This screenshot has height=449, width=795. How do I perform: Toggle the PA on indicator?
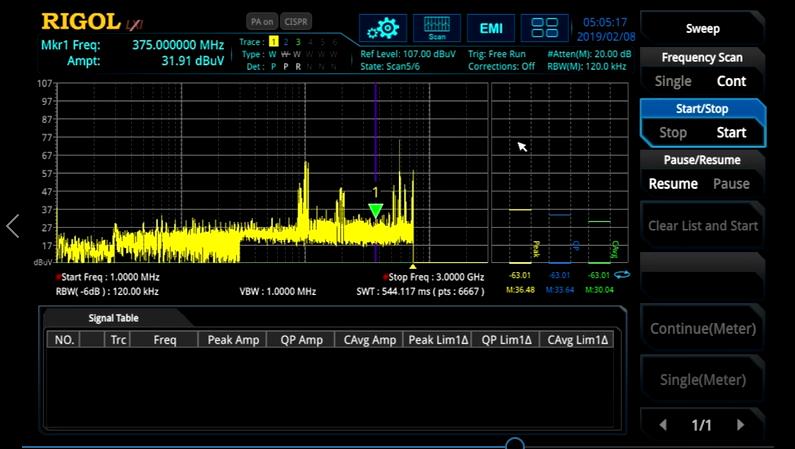262,21
